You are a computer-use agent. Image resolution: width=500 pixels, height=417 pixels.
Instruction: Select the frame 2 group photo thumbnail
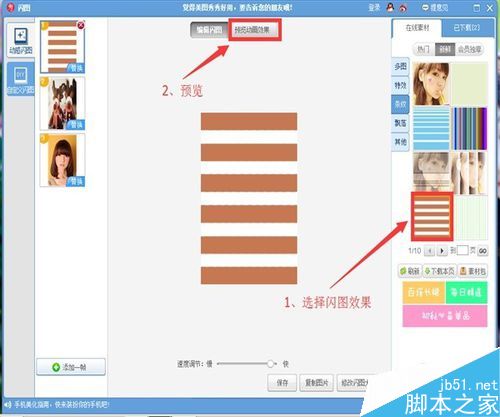[x=62, y=104]
